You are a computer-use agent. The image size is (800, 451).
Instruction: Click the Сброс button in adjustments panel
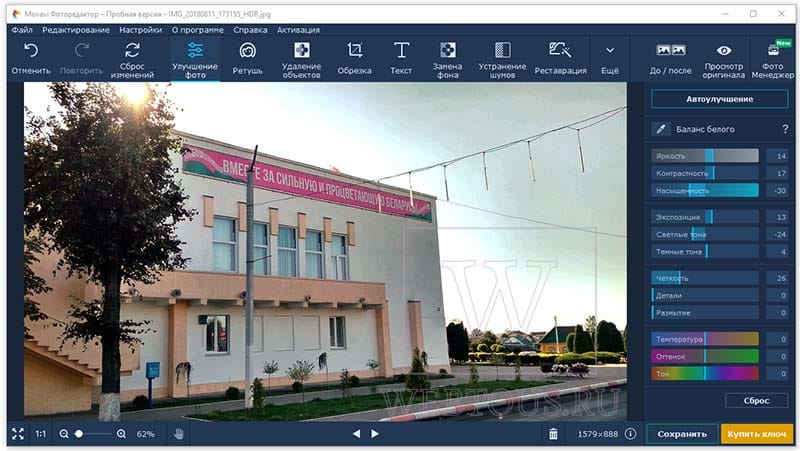coord(756,400)
